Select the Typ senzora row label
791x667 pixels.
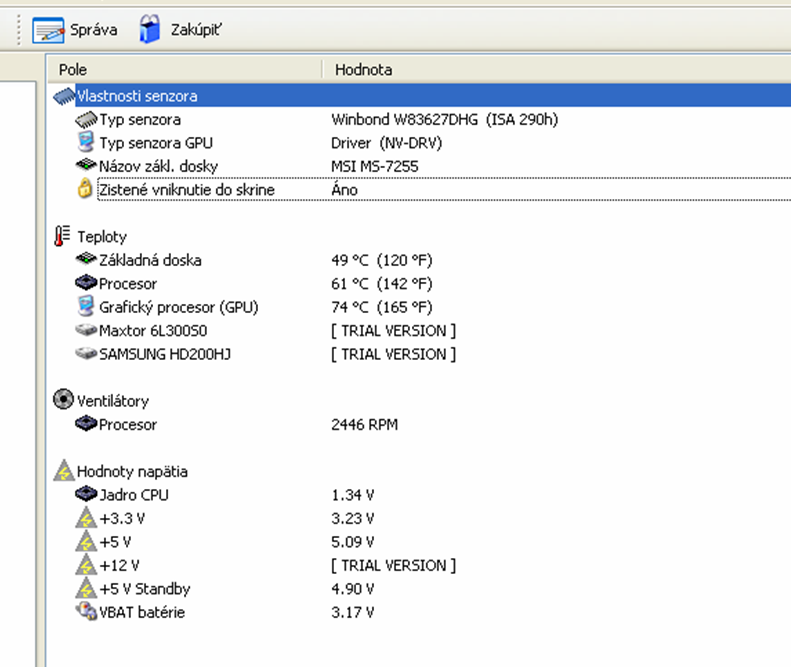(x=140, y=120)
